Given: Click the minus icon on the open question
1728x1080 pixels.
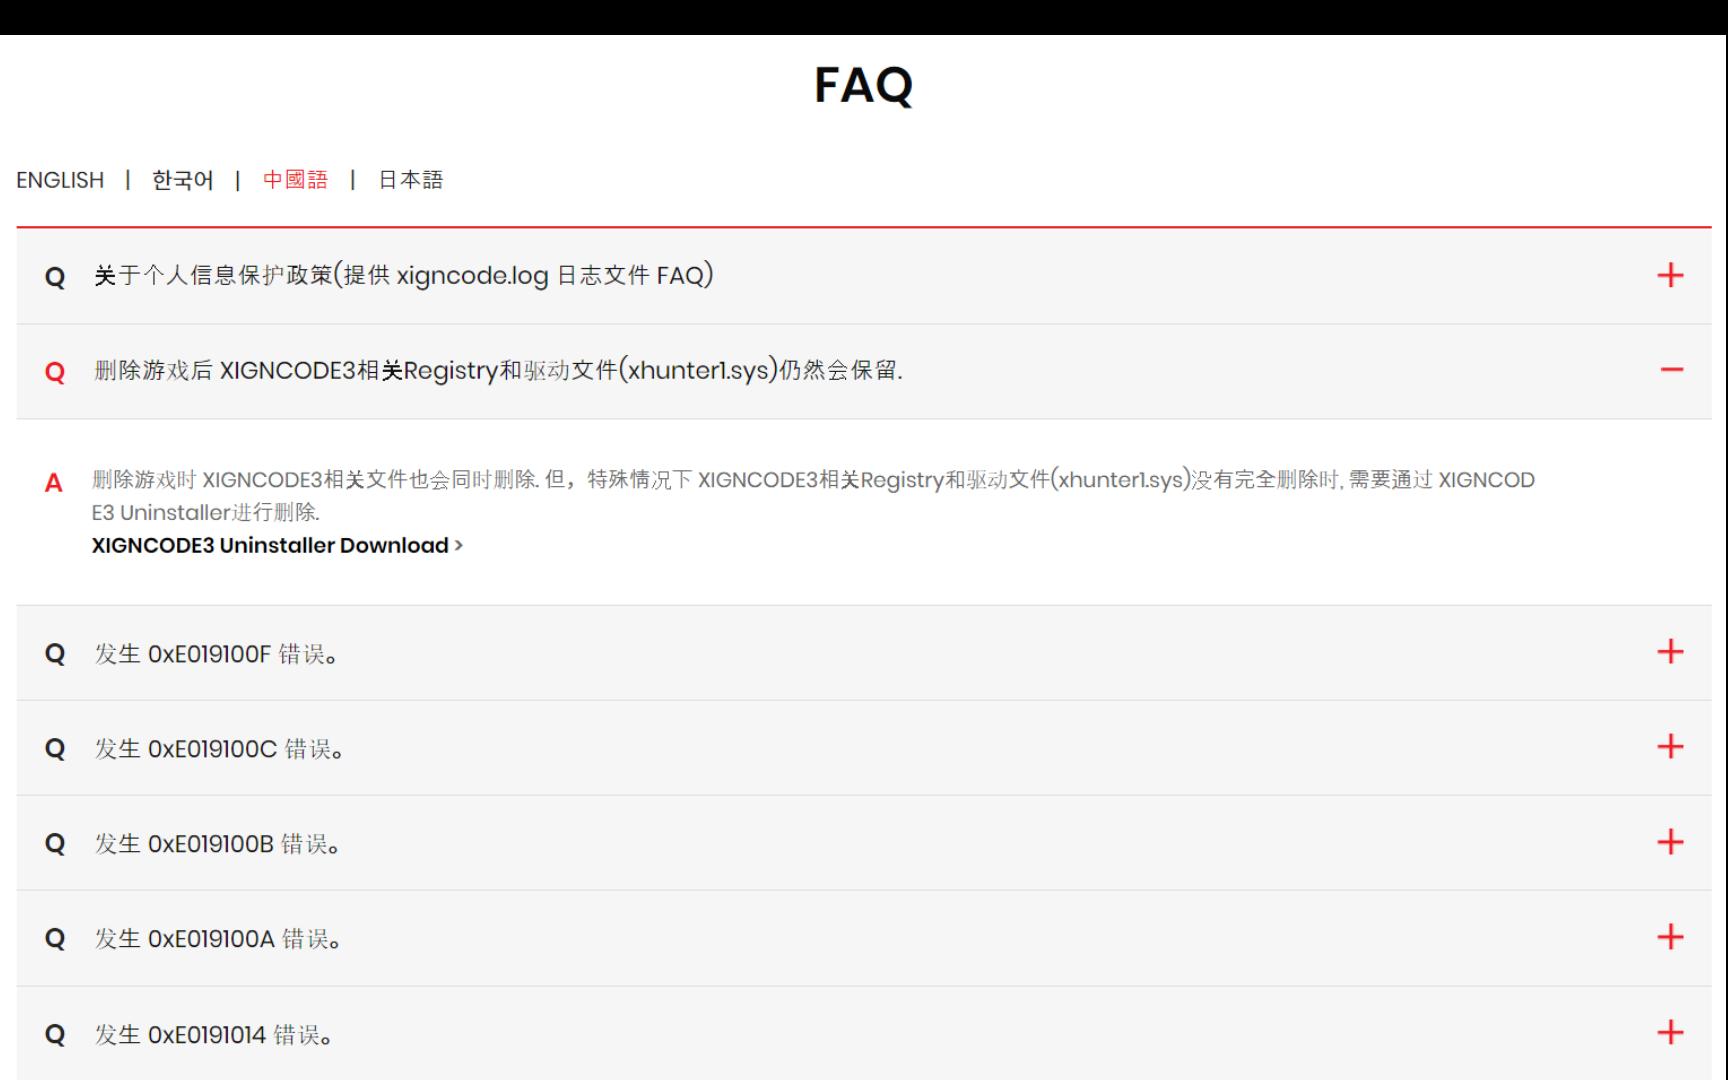Looking at the screenshot, I should click(x=1670, y=370).
